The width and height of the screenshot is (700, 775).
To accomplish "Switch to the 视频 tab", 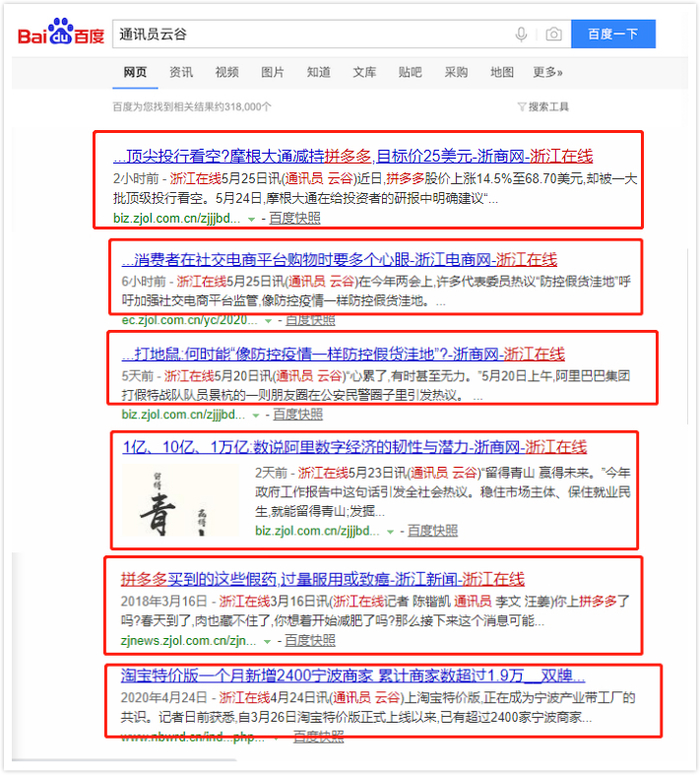I will 227,73.
